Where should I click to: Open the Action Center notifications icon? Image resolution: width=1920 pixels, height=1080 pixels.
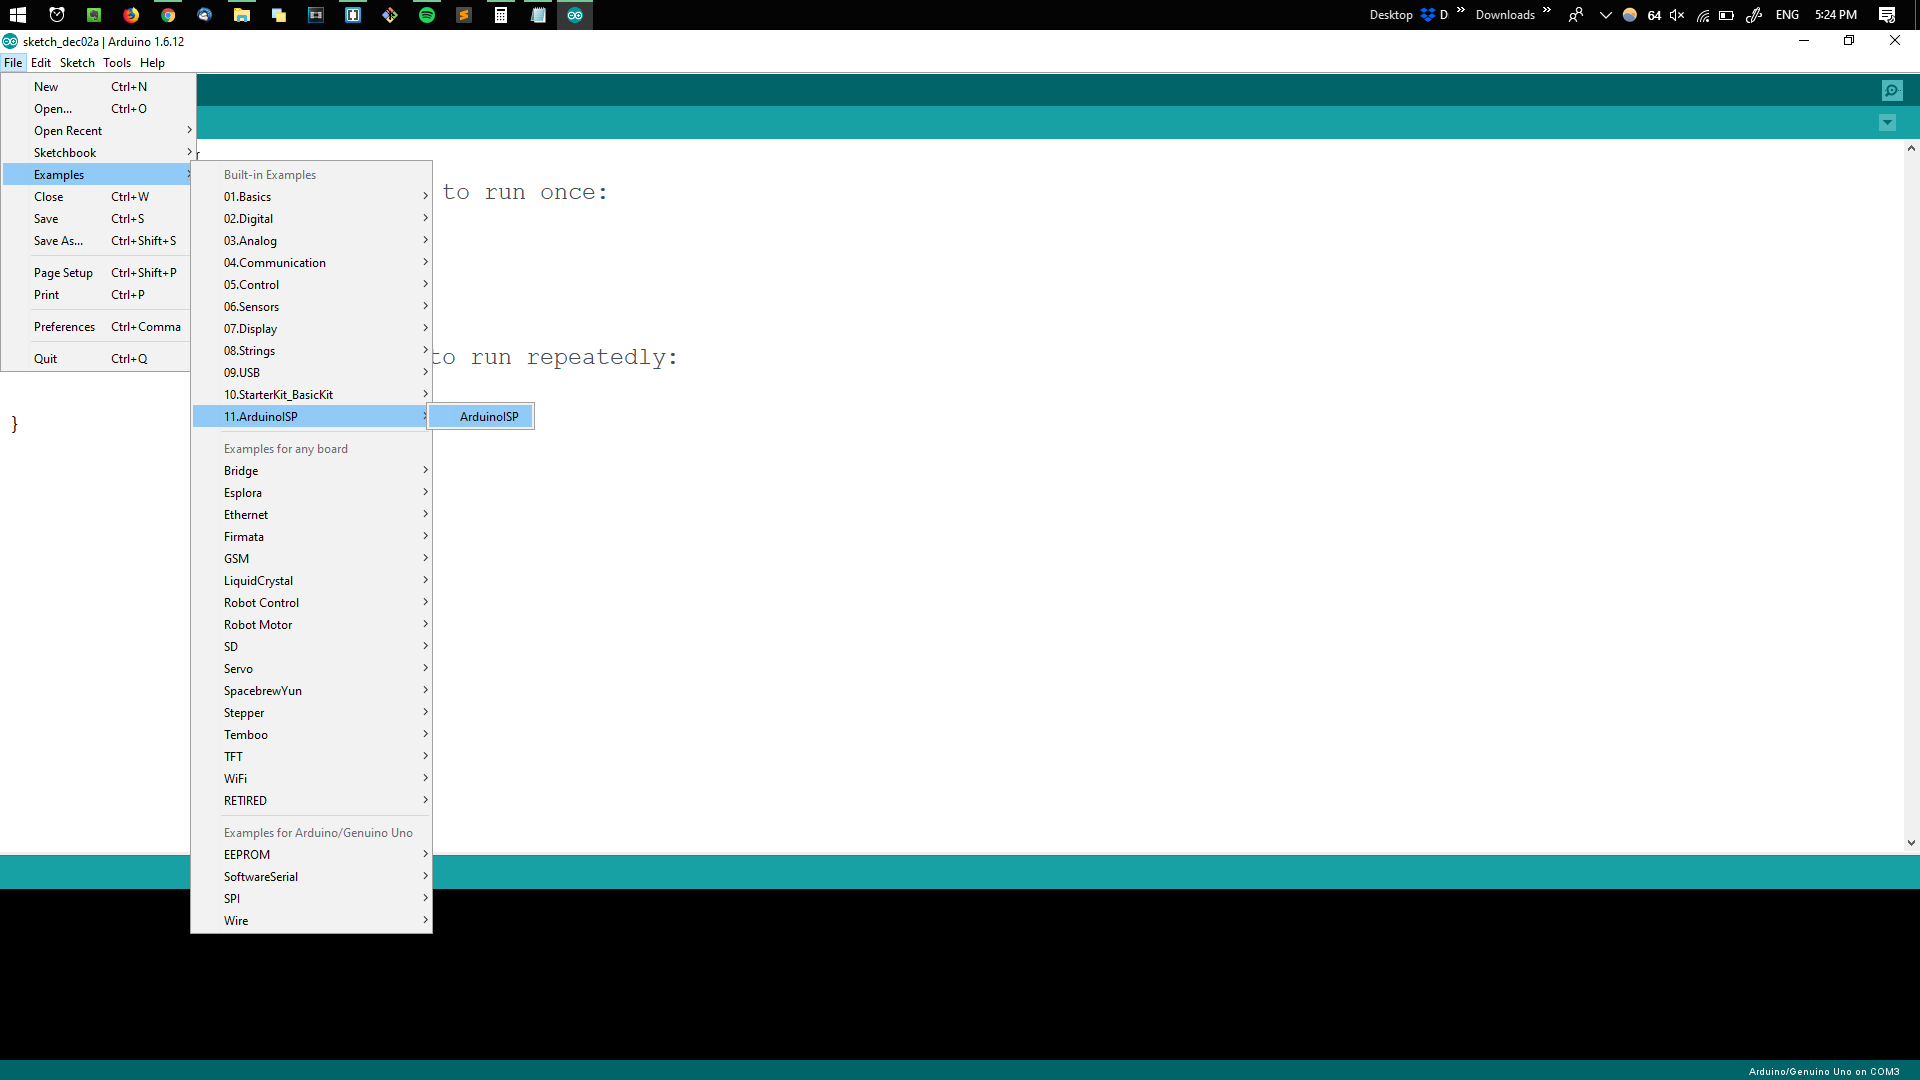1887,15
